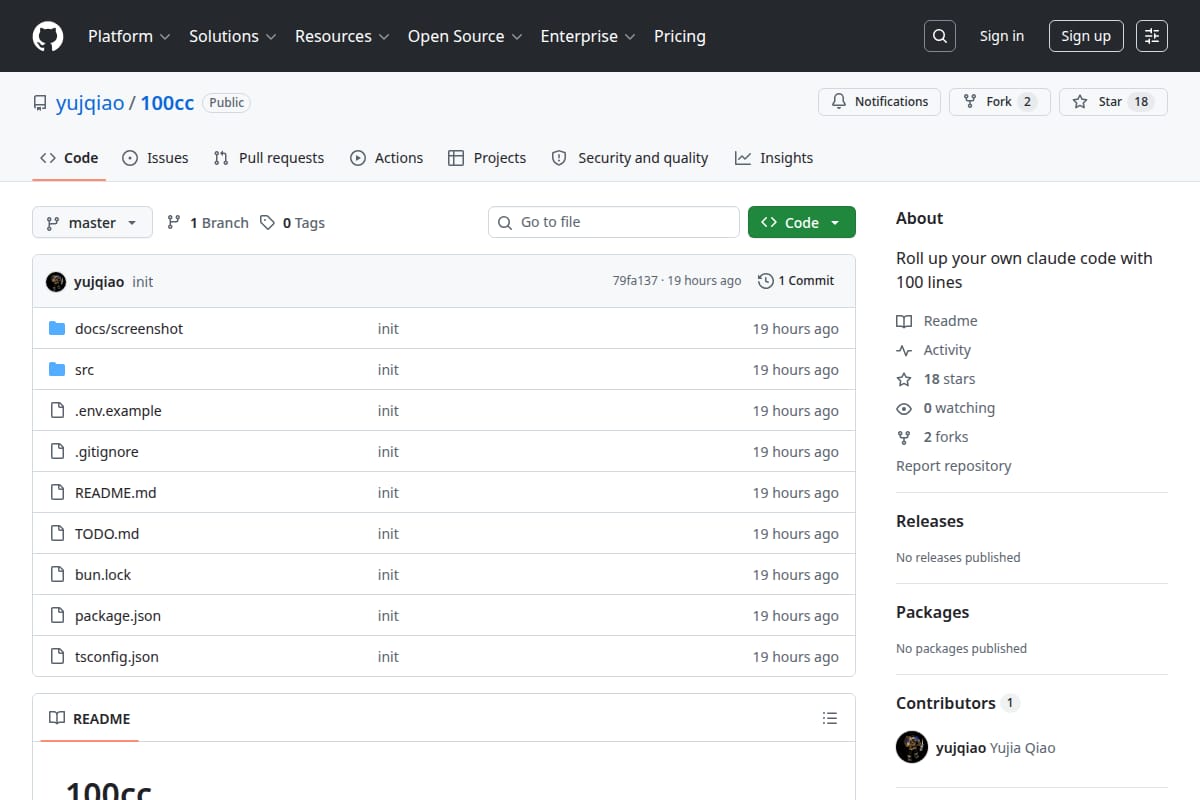Star the repository with Star button
This screenshot has height=800, width=1200.
[1113, 101]
